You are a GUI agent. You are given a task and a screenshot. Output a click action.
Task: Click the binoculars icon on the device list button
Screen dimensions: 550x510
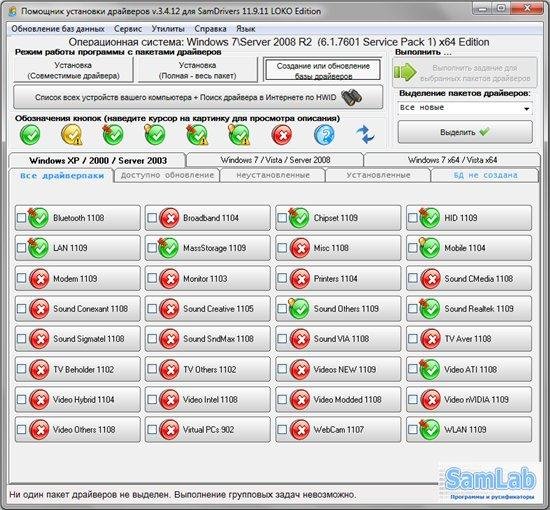(351, 98)
